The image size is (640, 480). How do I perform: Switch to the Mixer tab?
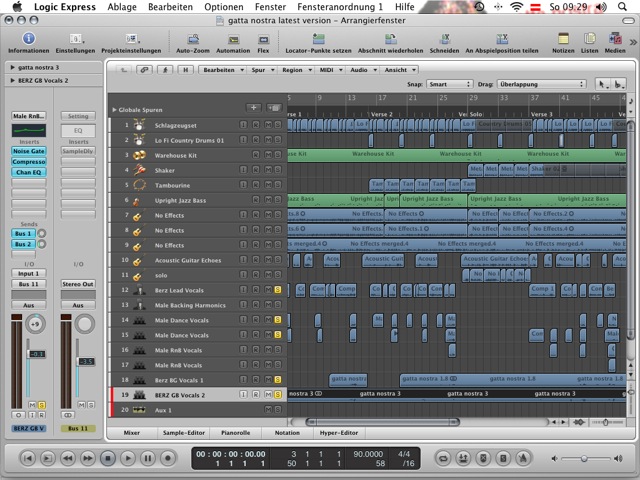pos(132,433)
